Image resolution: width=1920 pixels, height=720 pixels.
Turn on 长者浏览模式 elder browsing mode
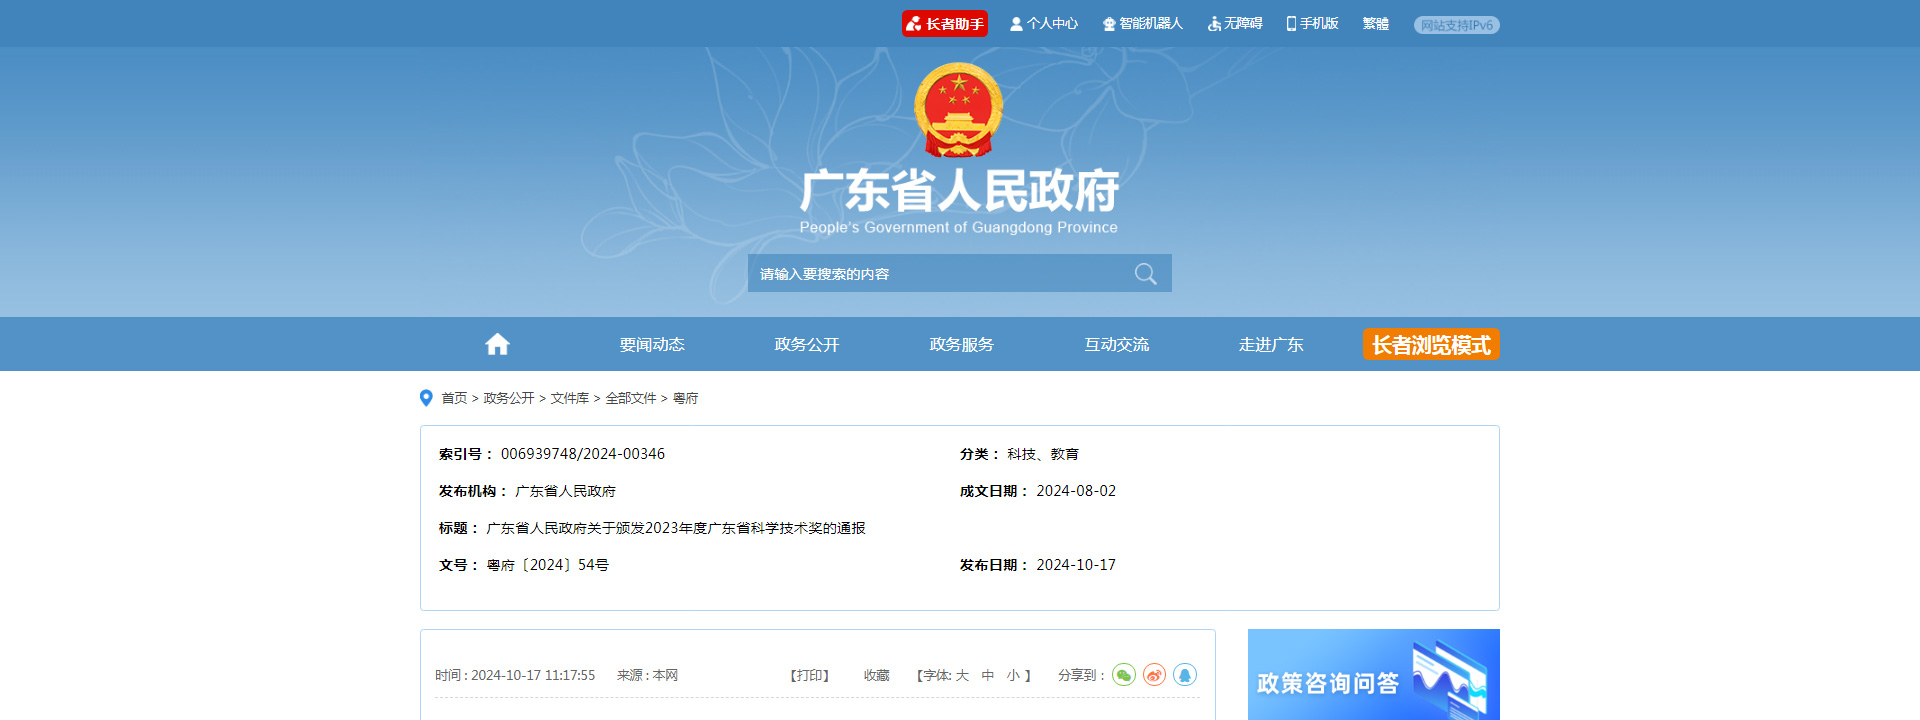(1430, 345)
